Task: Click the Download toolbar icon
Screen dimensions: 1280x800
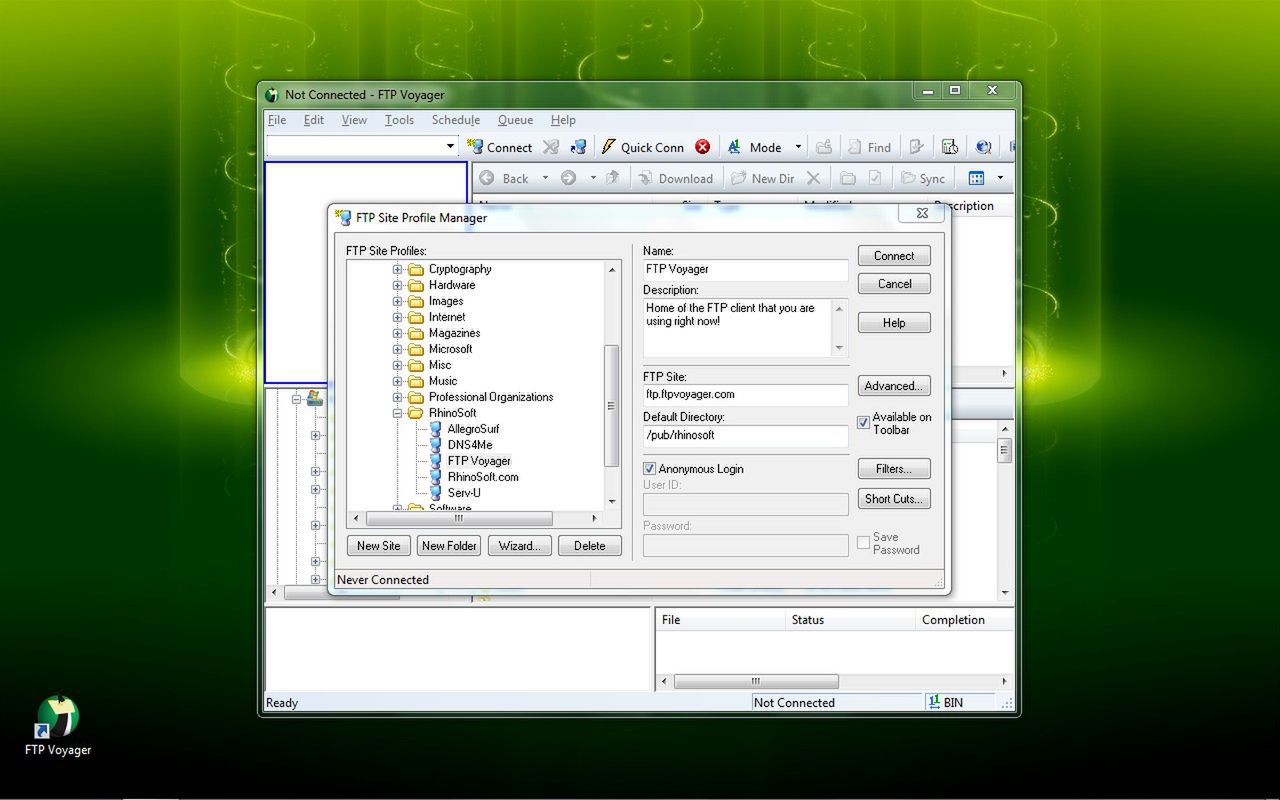Action: (644, 178)
